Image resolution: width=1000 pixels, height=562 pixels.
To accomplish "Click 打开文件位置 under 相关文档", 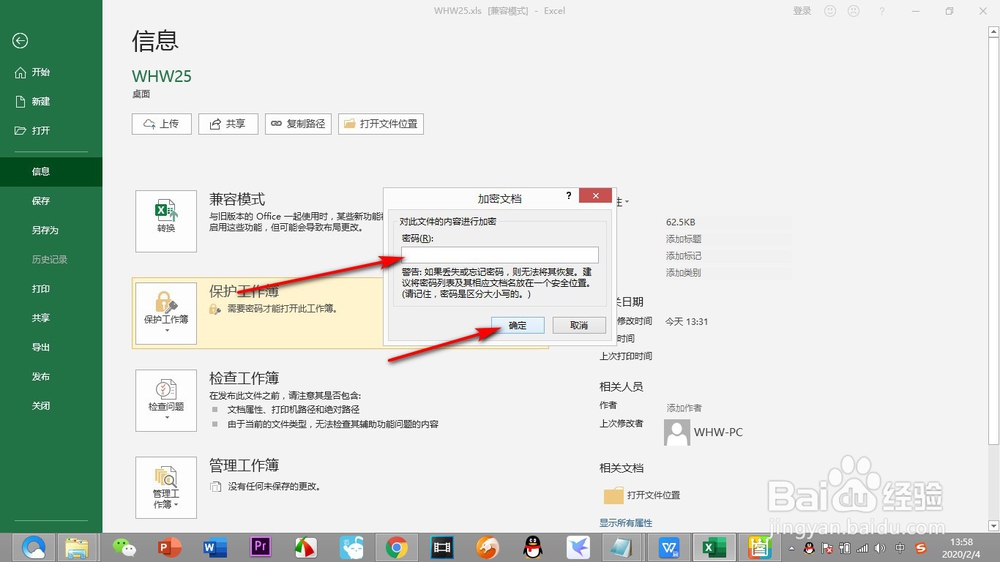I will pos(642,495).
